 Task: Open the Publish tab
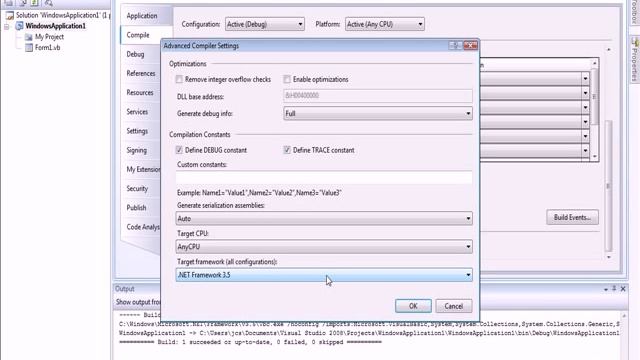point(136,208)
